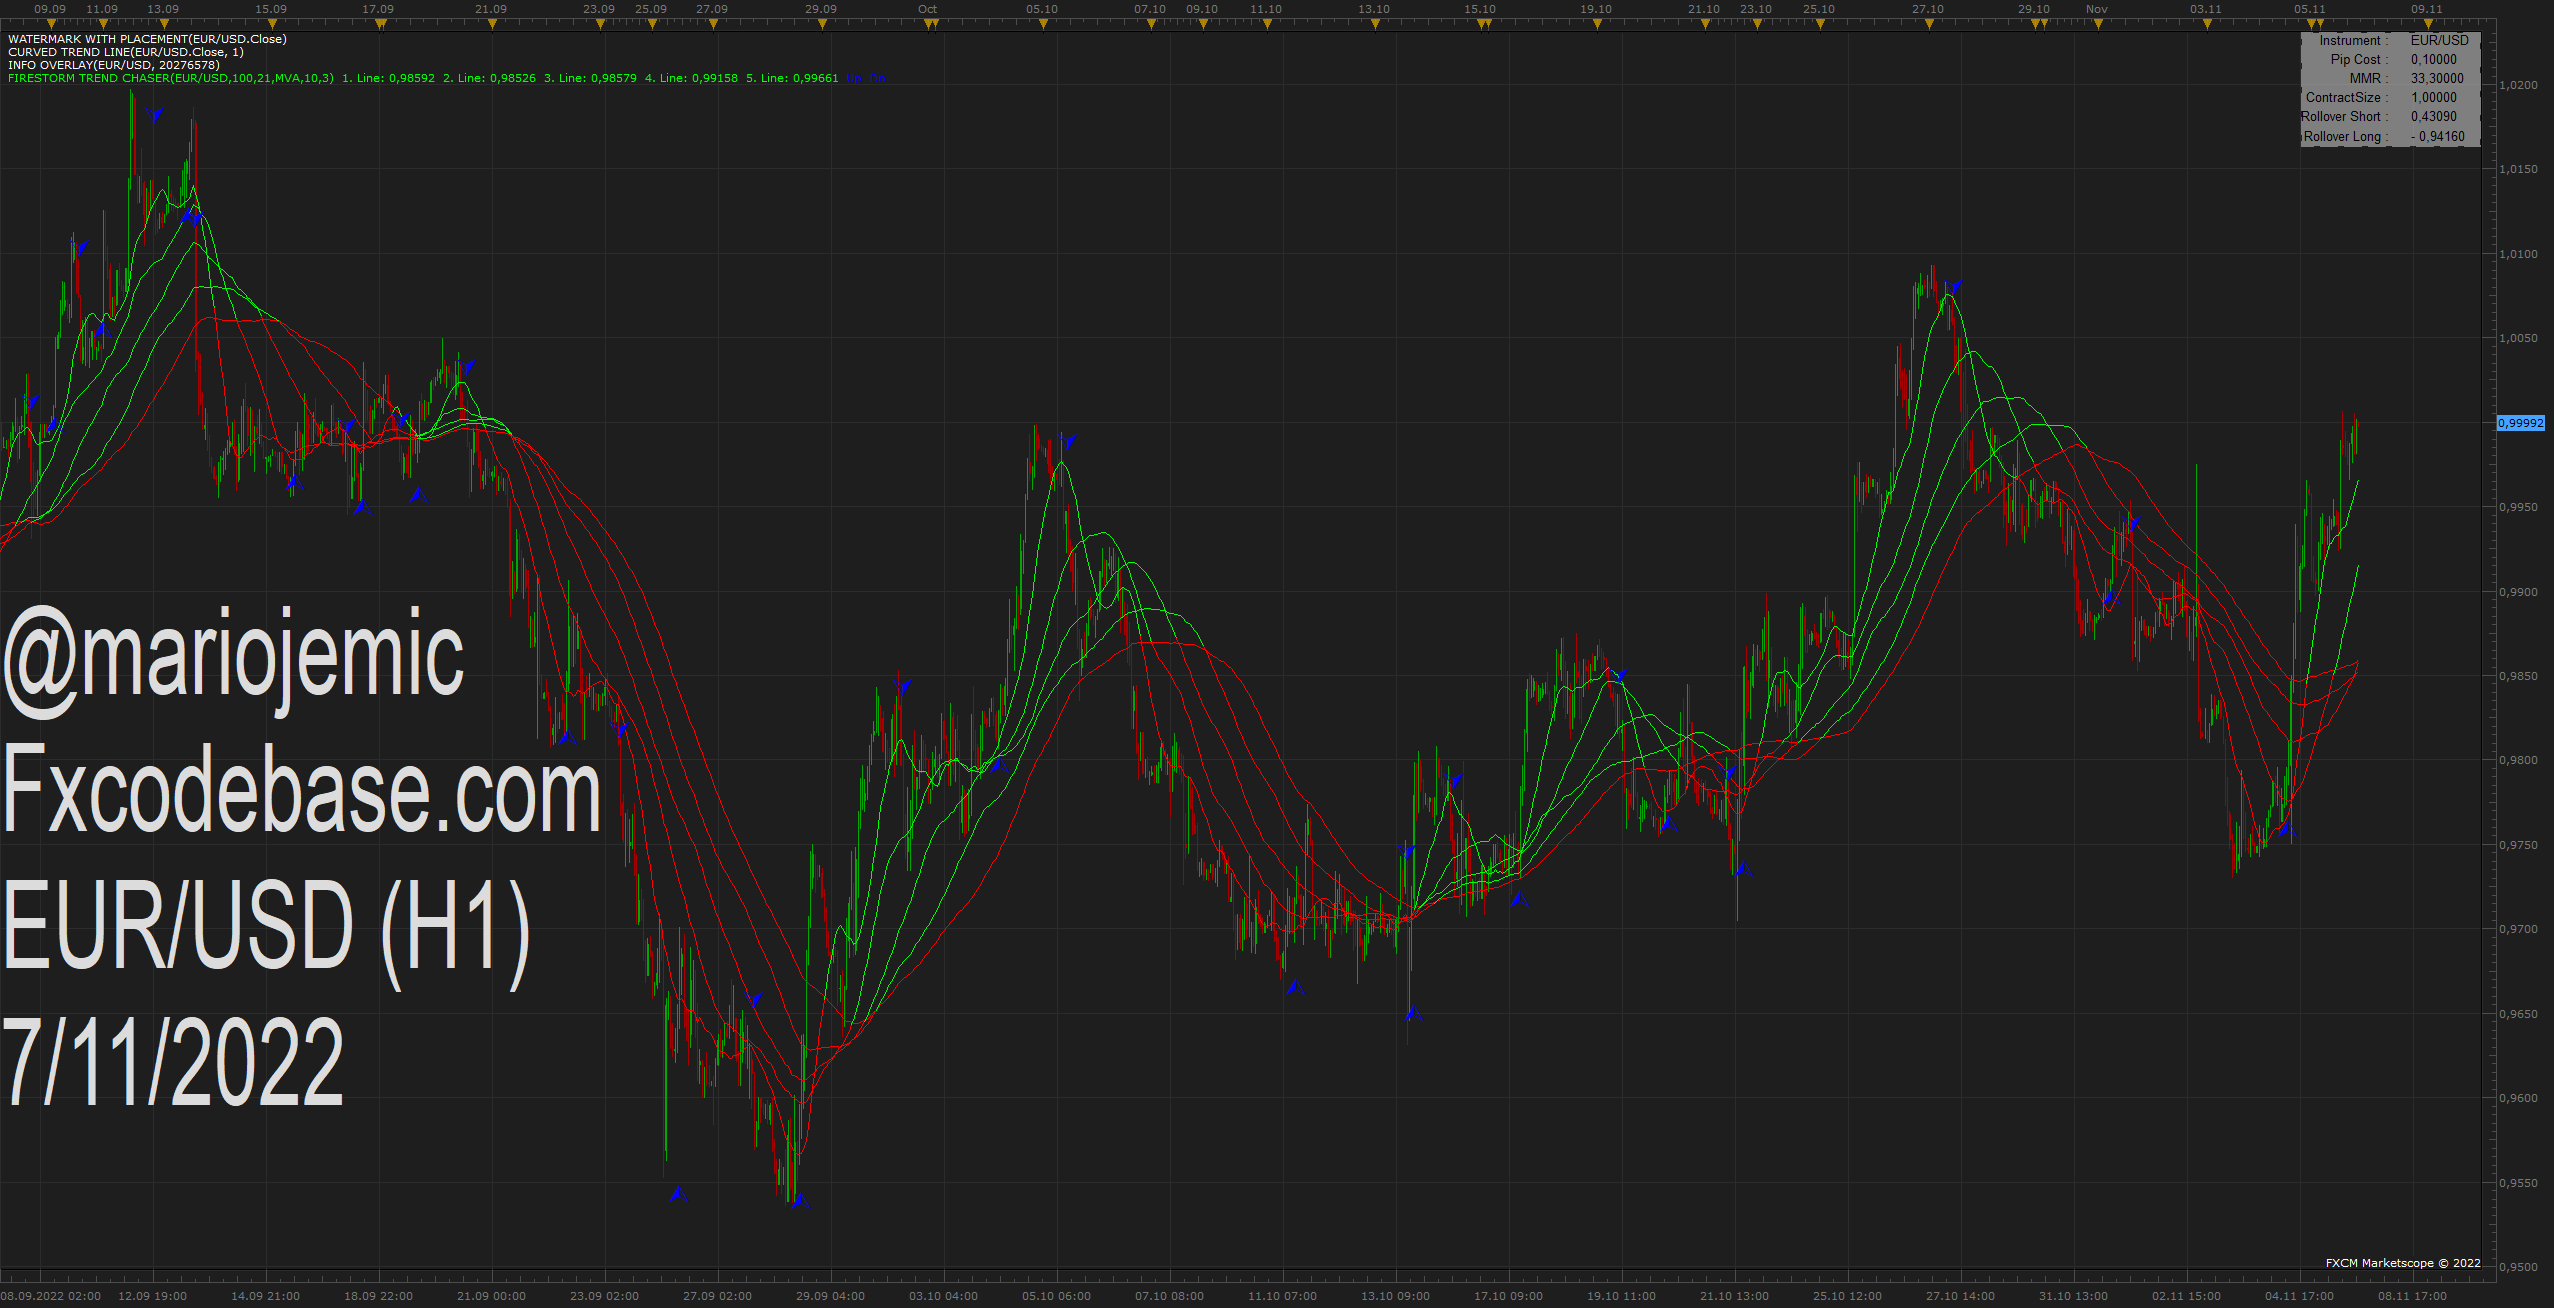Click the ContractSize 1,00000 value
Screen dimensions: 2554x1308
click(2433, 97)
